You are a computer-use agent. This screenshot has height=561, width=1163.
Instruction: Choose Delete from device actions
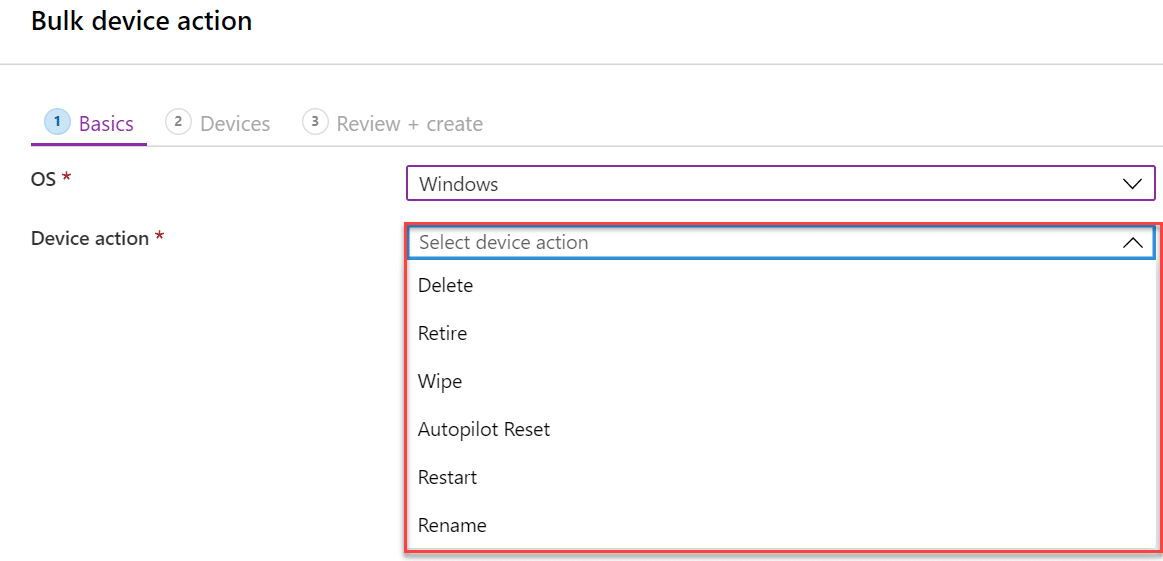(780, 285)
